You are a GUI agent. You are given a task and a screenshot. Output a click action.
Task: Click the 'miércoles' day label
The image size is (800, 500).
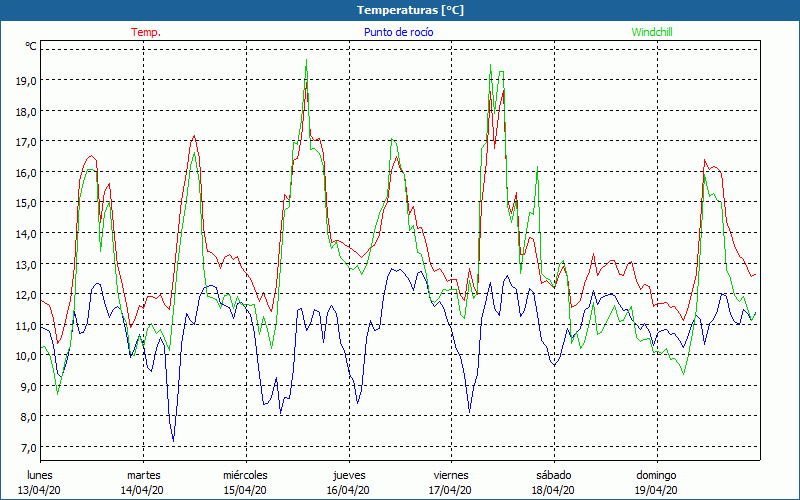pos(245,475)
